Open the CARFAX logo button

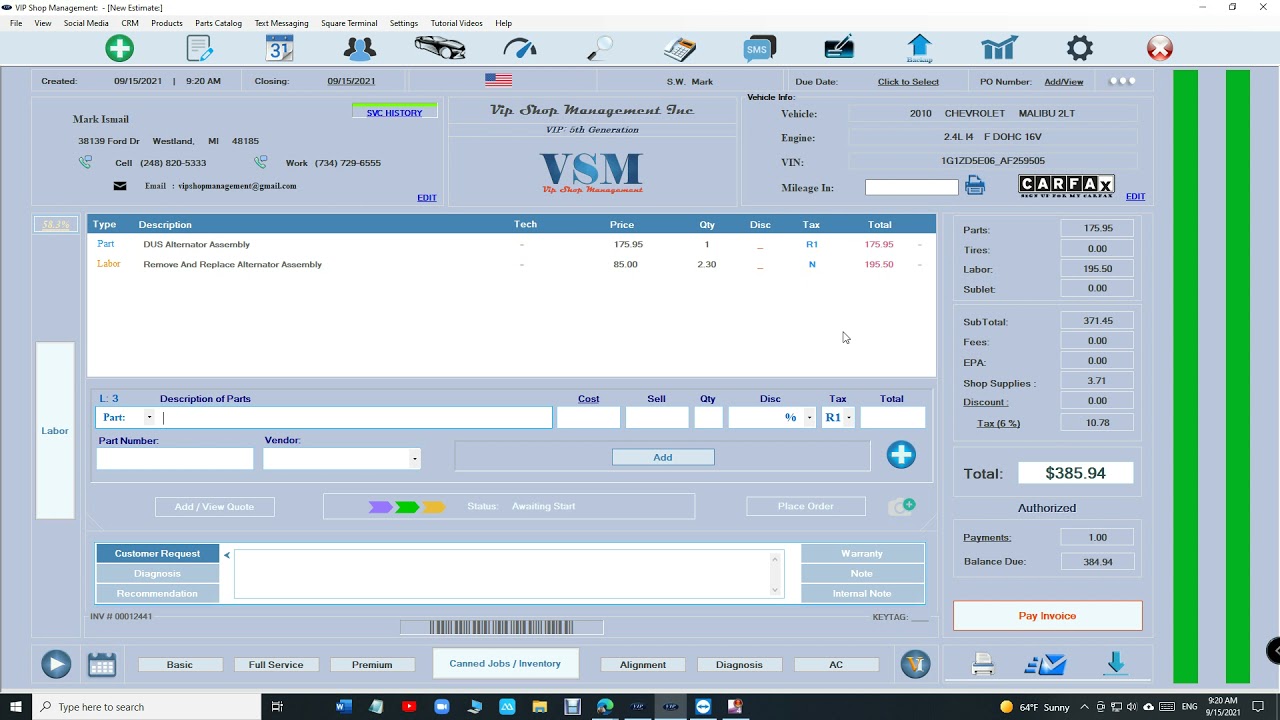click(x=1066, y=185)
